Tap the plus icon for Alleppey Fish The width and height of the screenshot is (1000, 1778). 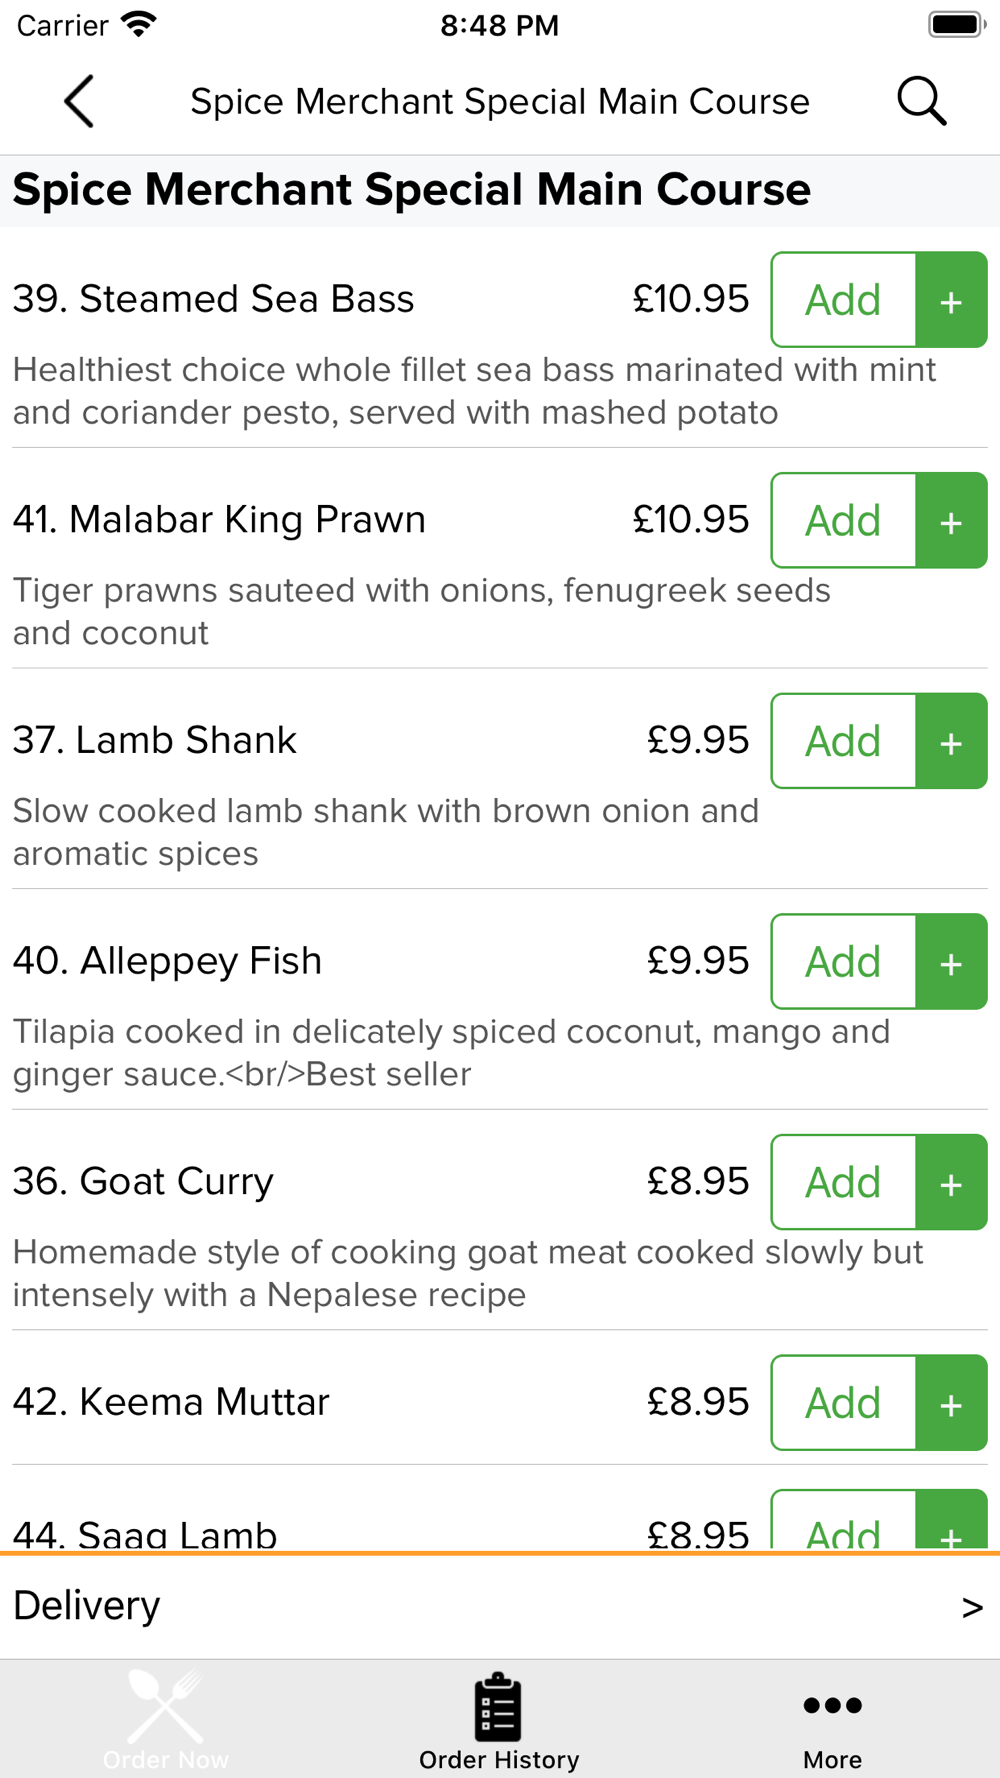(951, 962)
